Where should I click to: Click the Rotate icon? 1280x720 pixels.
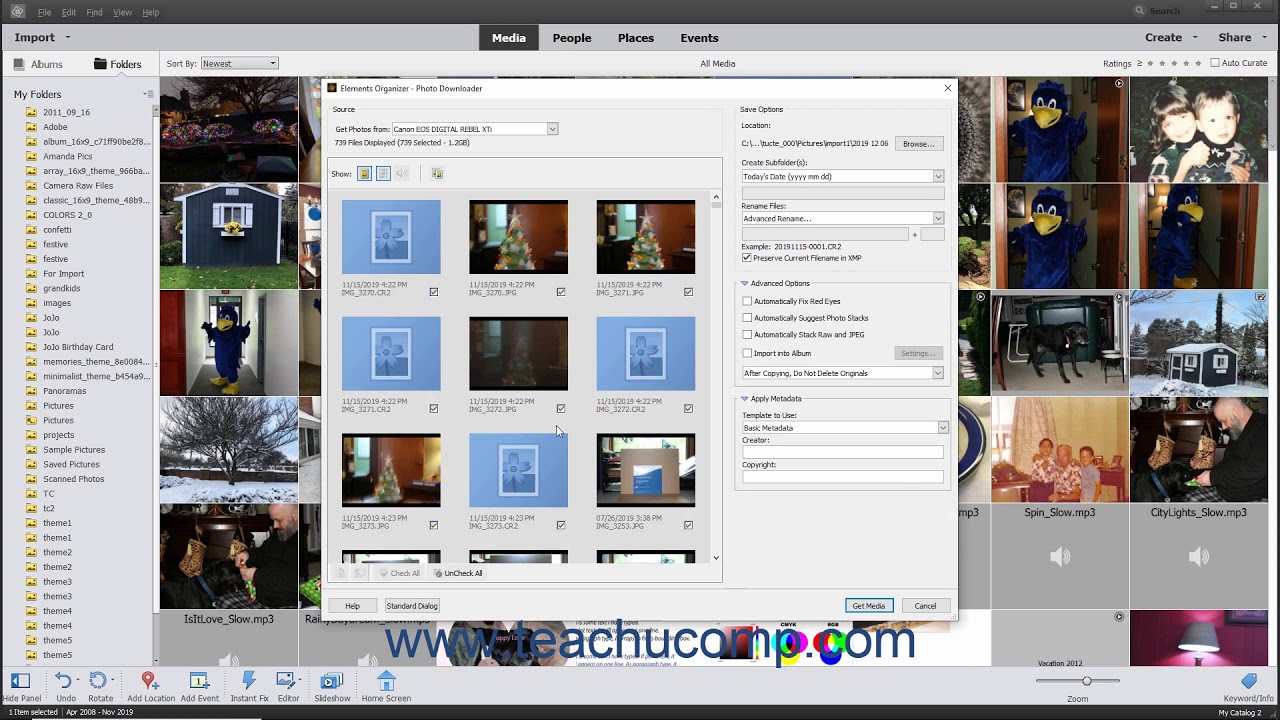pos(99,681)
